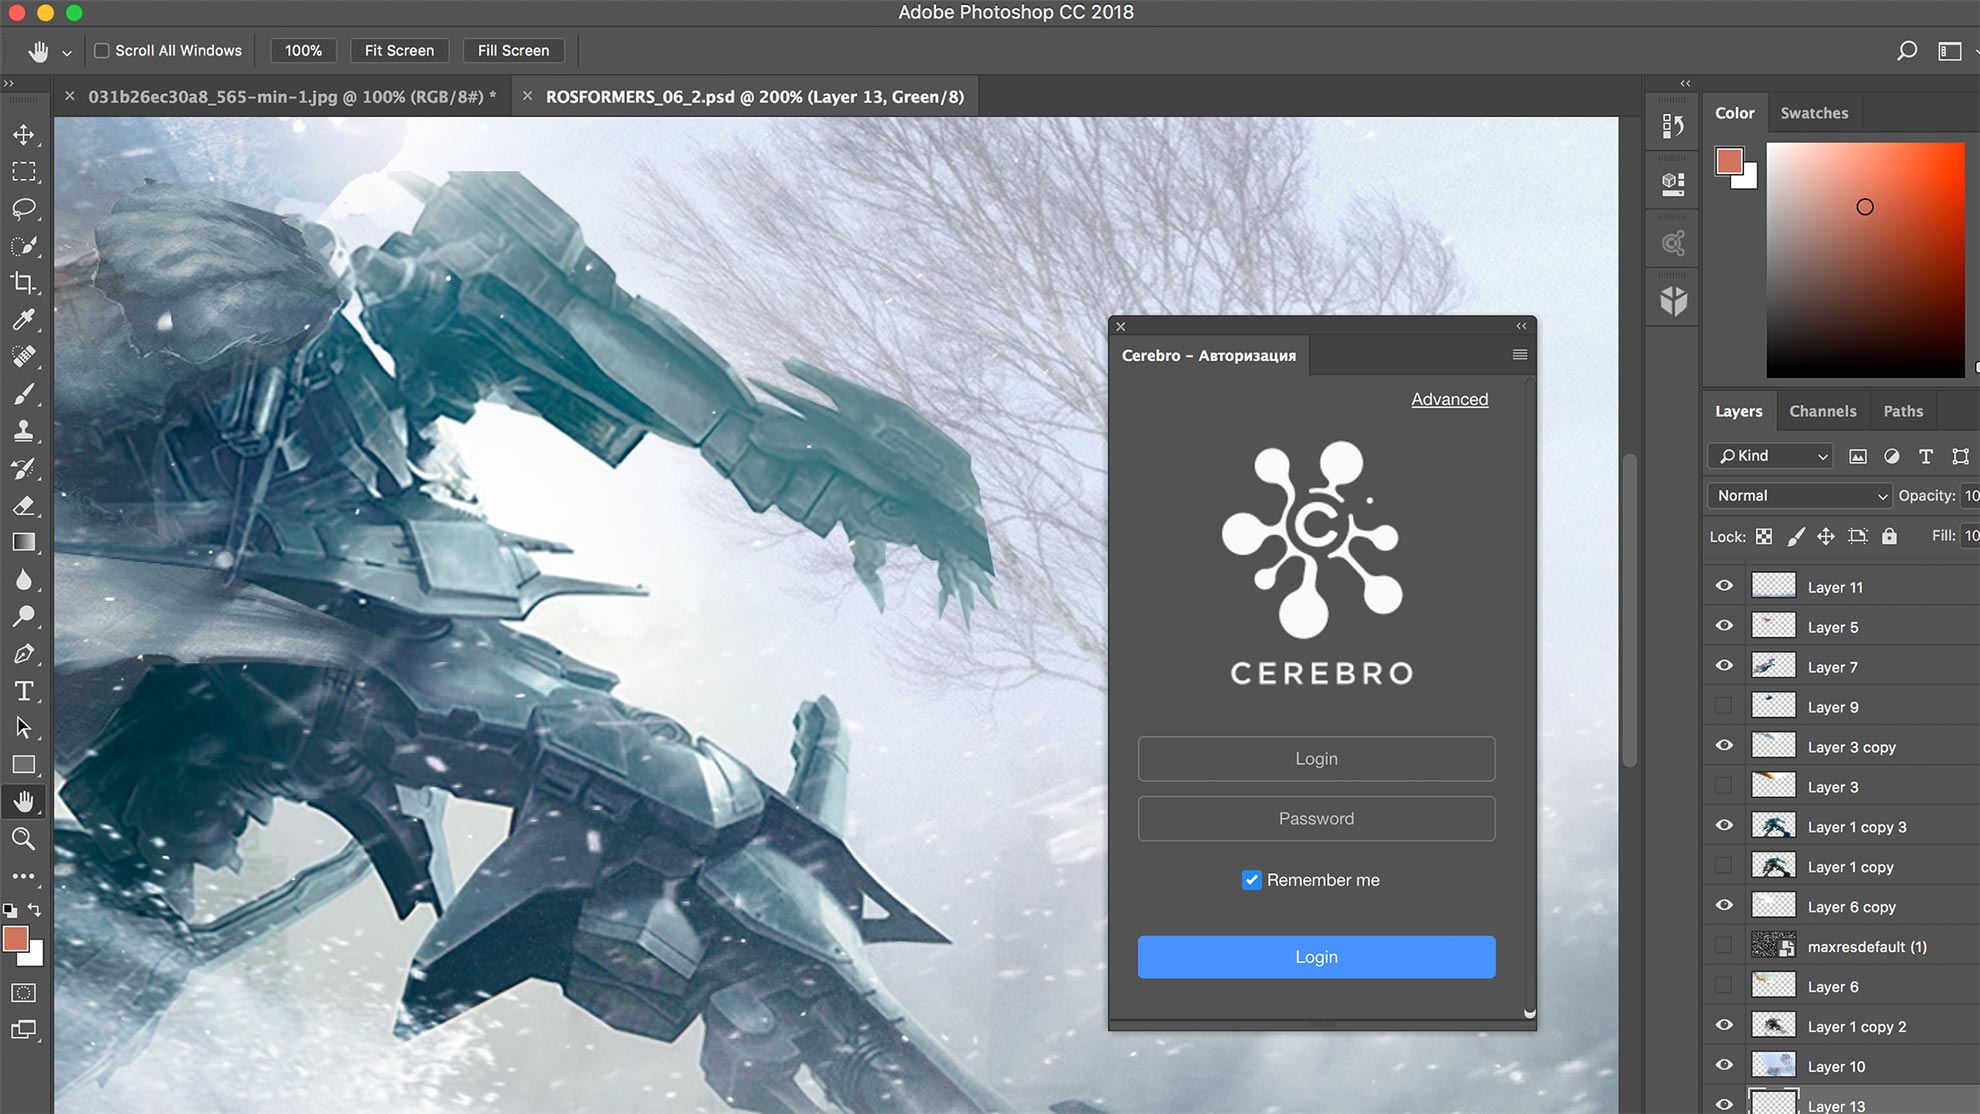Click the foreground color swatch in toolbox
Image resolution: width=1980 pixels, height=1114 pixels.
coord(15,939)
